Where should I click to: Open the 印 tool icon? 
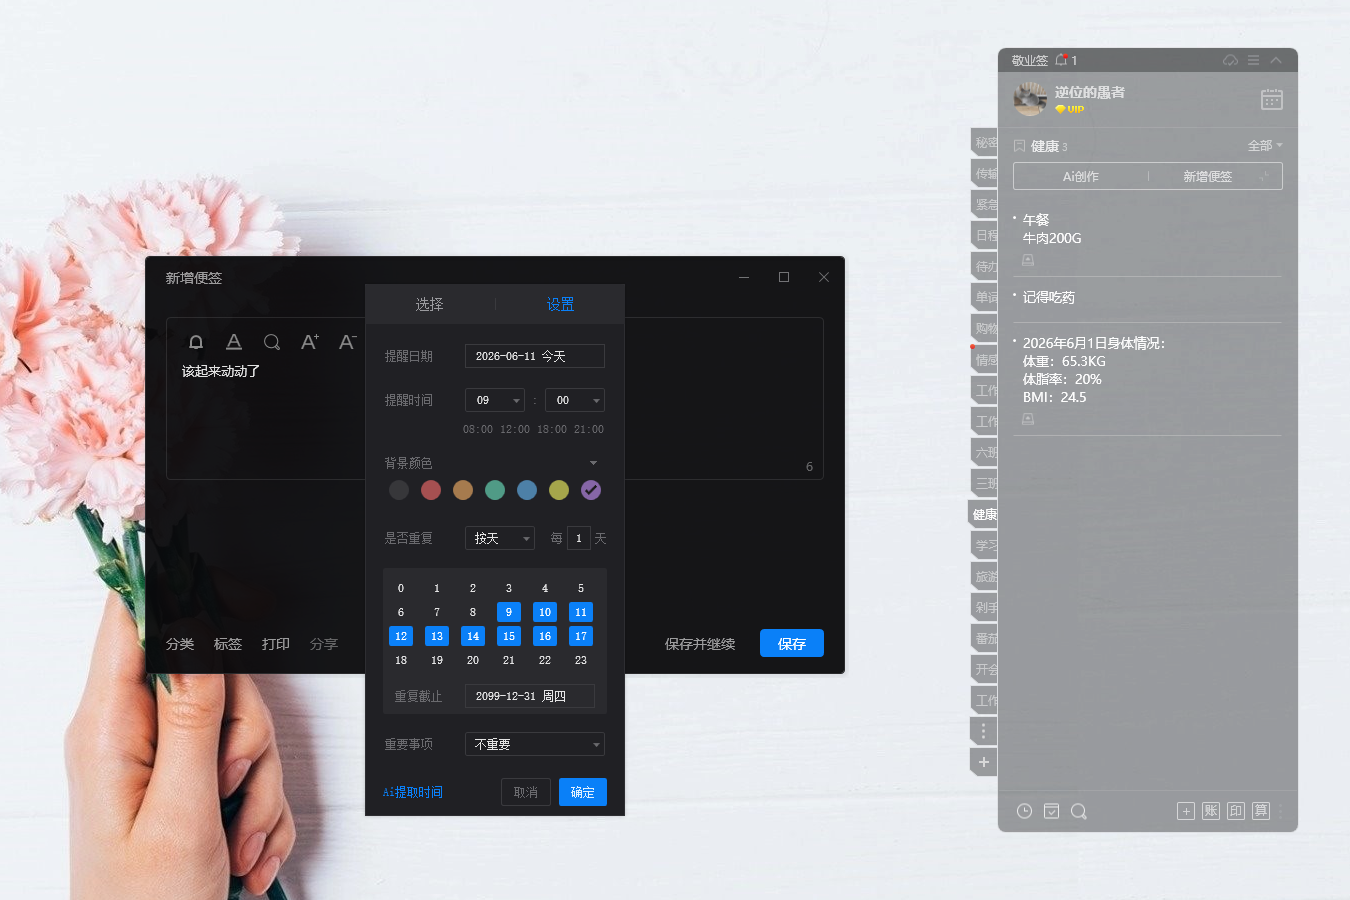[x=1236, y=811]
